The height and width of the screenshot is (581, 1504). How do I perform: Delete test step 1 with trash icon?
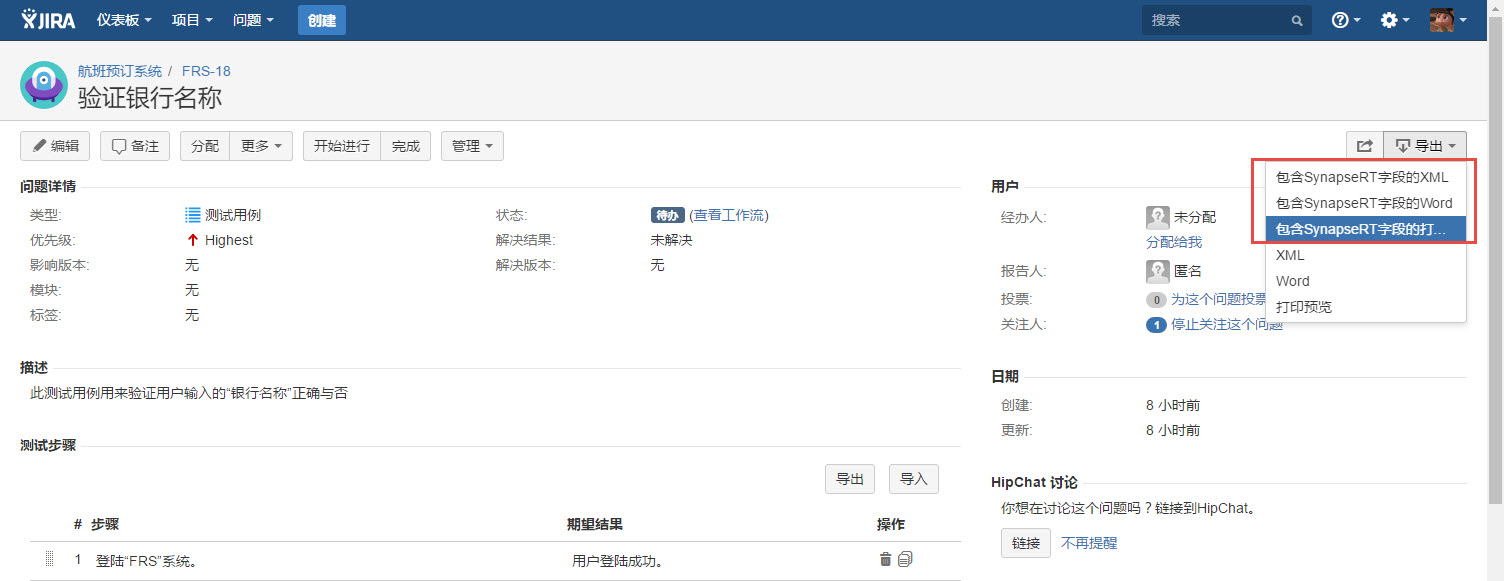pyautogui.click(x=885, y=559)
